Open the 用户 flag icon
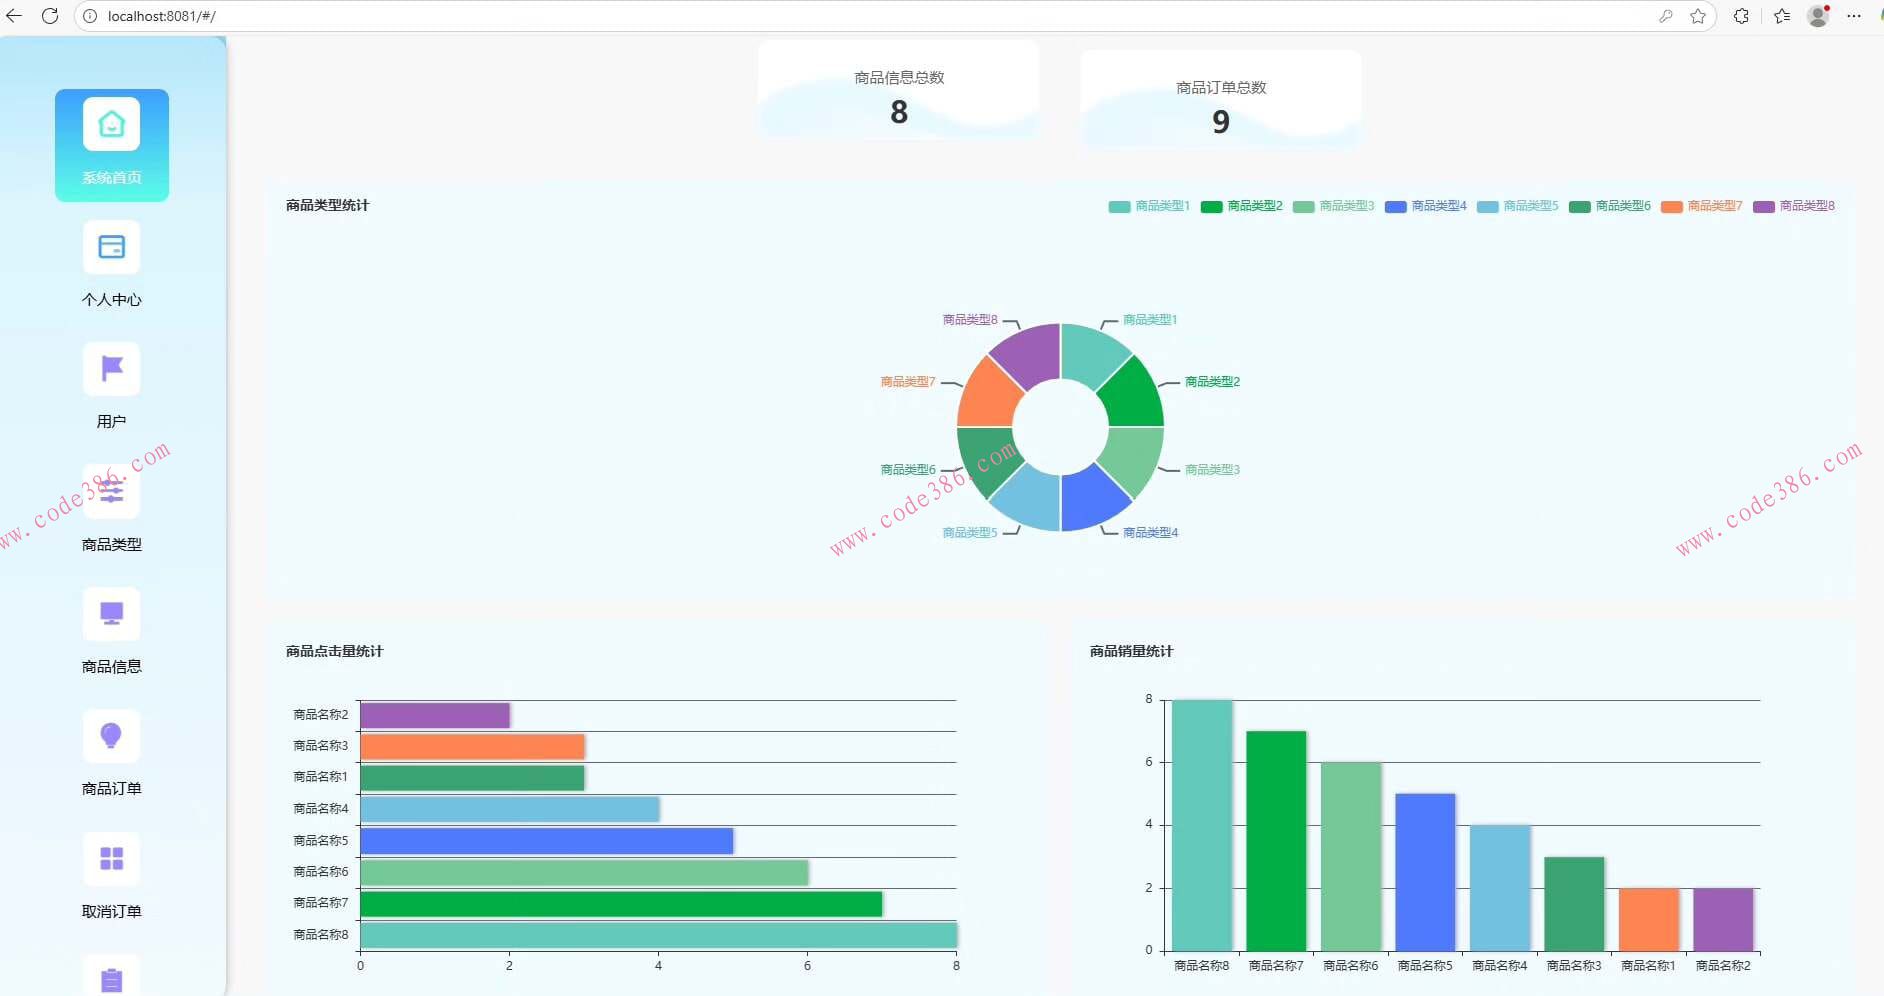The image size is (1884, 996). [112, 369]
